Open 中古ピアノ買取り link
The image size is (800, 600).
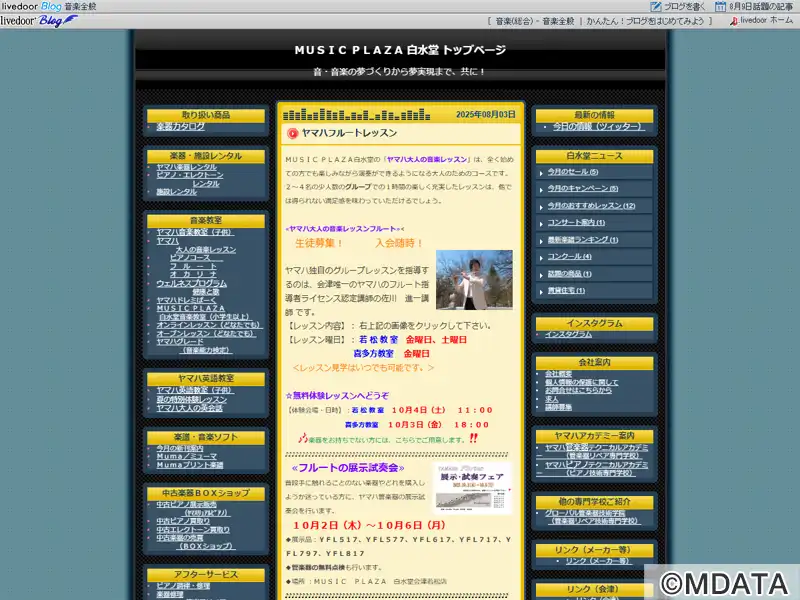(x=183, y=521)
